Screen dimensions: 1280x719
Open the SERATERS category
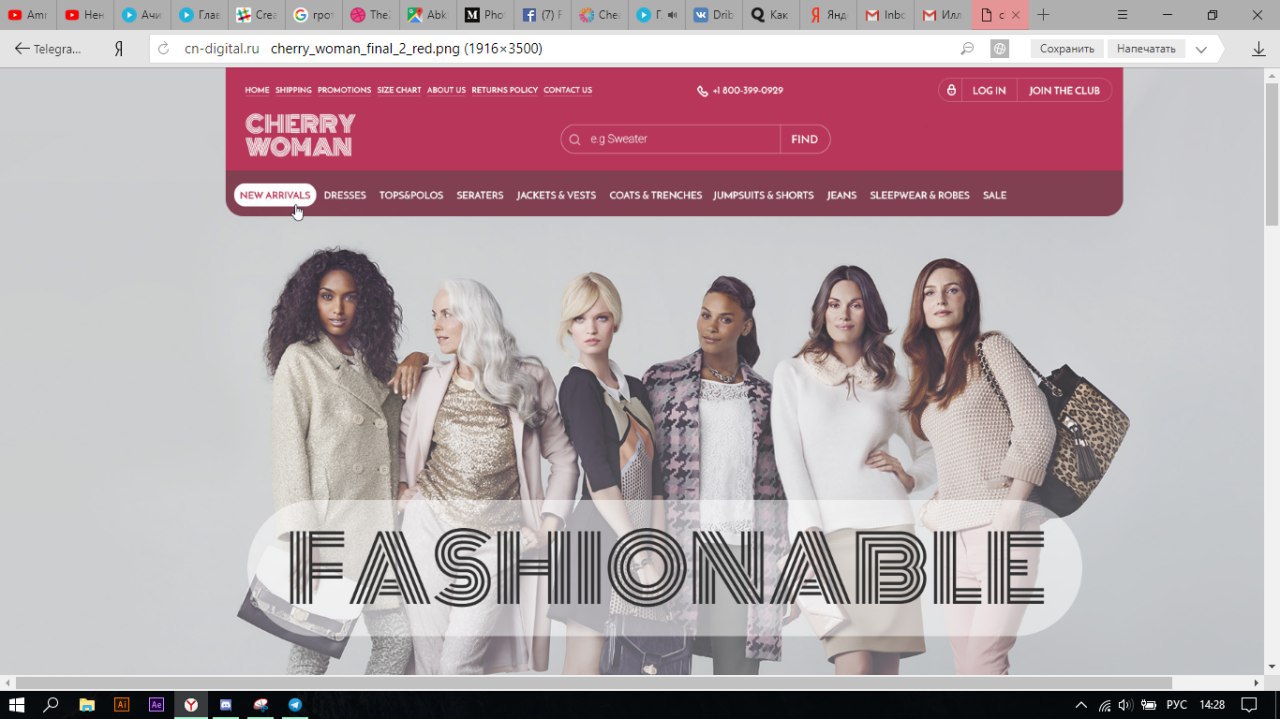pos(480,195)
